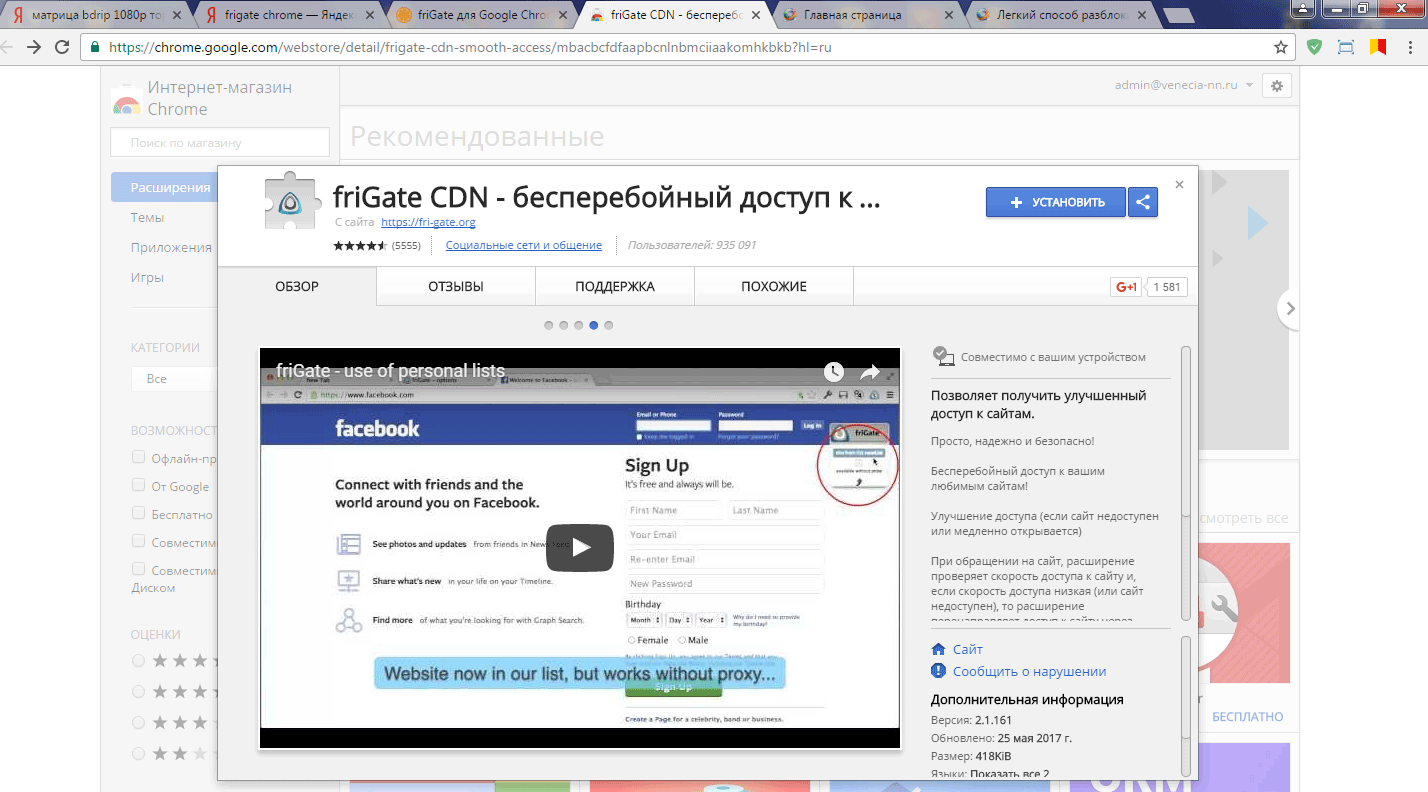Select the third star rating radio
Screen dimensions: 1428x792
pyautogui.click(x=139, y=722)
